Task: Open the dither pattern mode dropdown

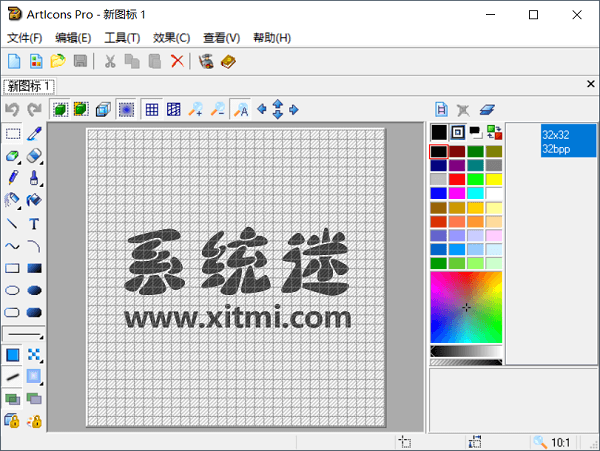Action: 34,355
